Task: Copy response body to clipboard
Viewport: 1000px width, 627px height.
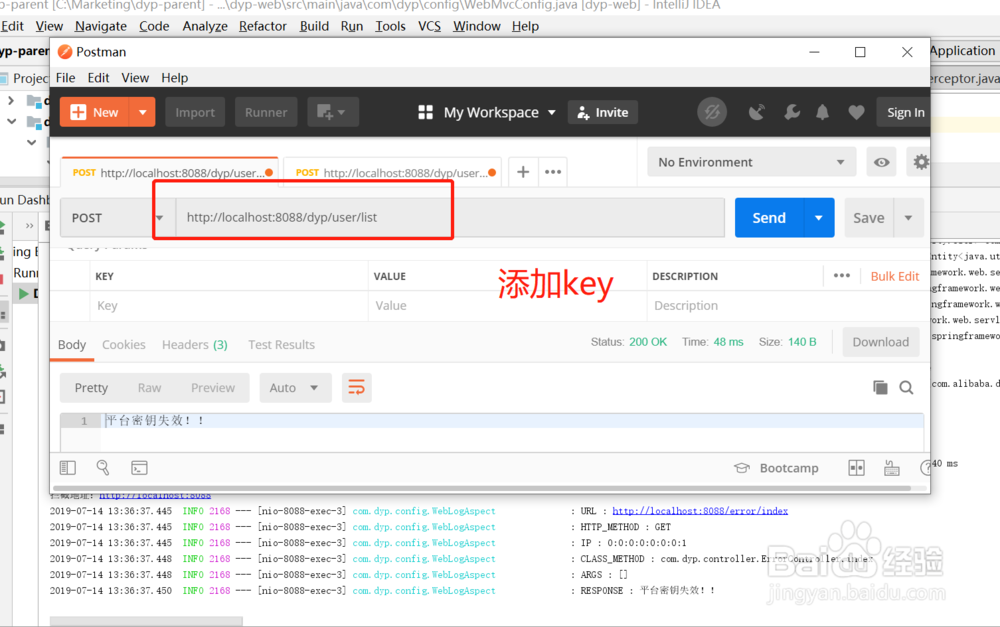Action: [880, 387]
